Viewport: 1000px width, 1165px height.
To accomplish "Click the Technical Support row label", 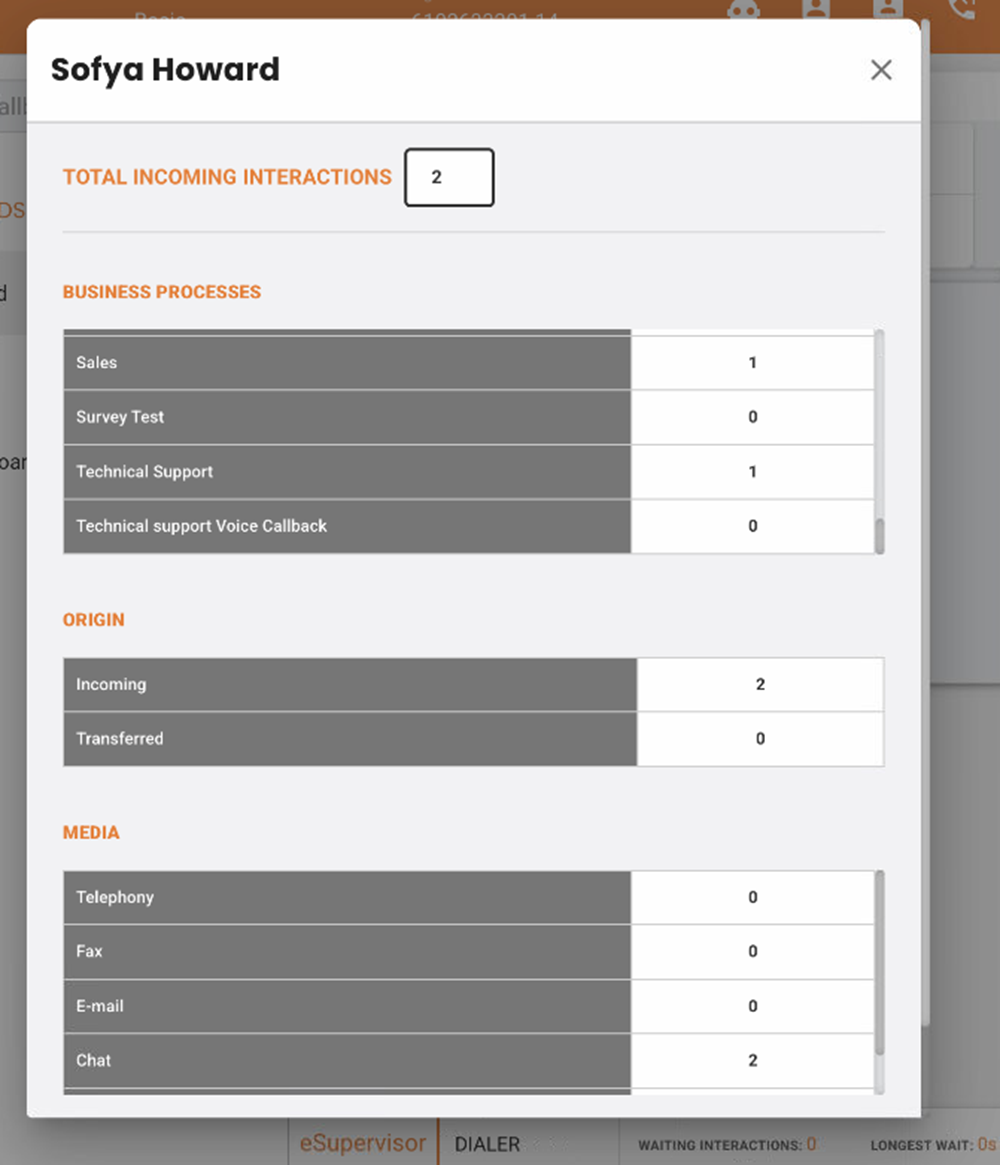I will click(x=145, y=472).
